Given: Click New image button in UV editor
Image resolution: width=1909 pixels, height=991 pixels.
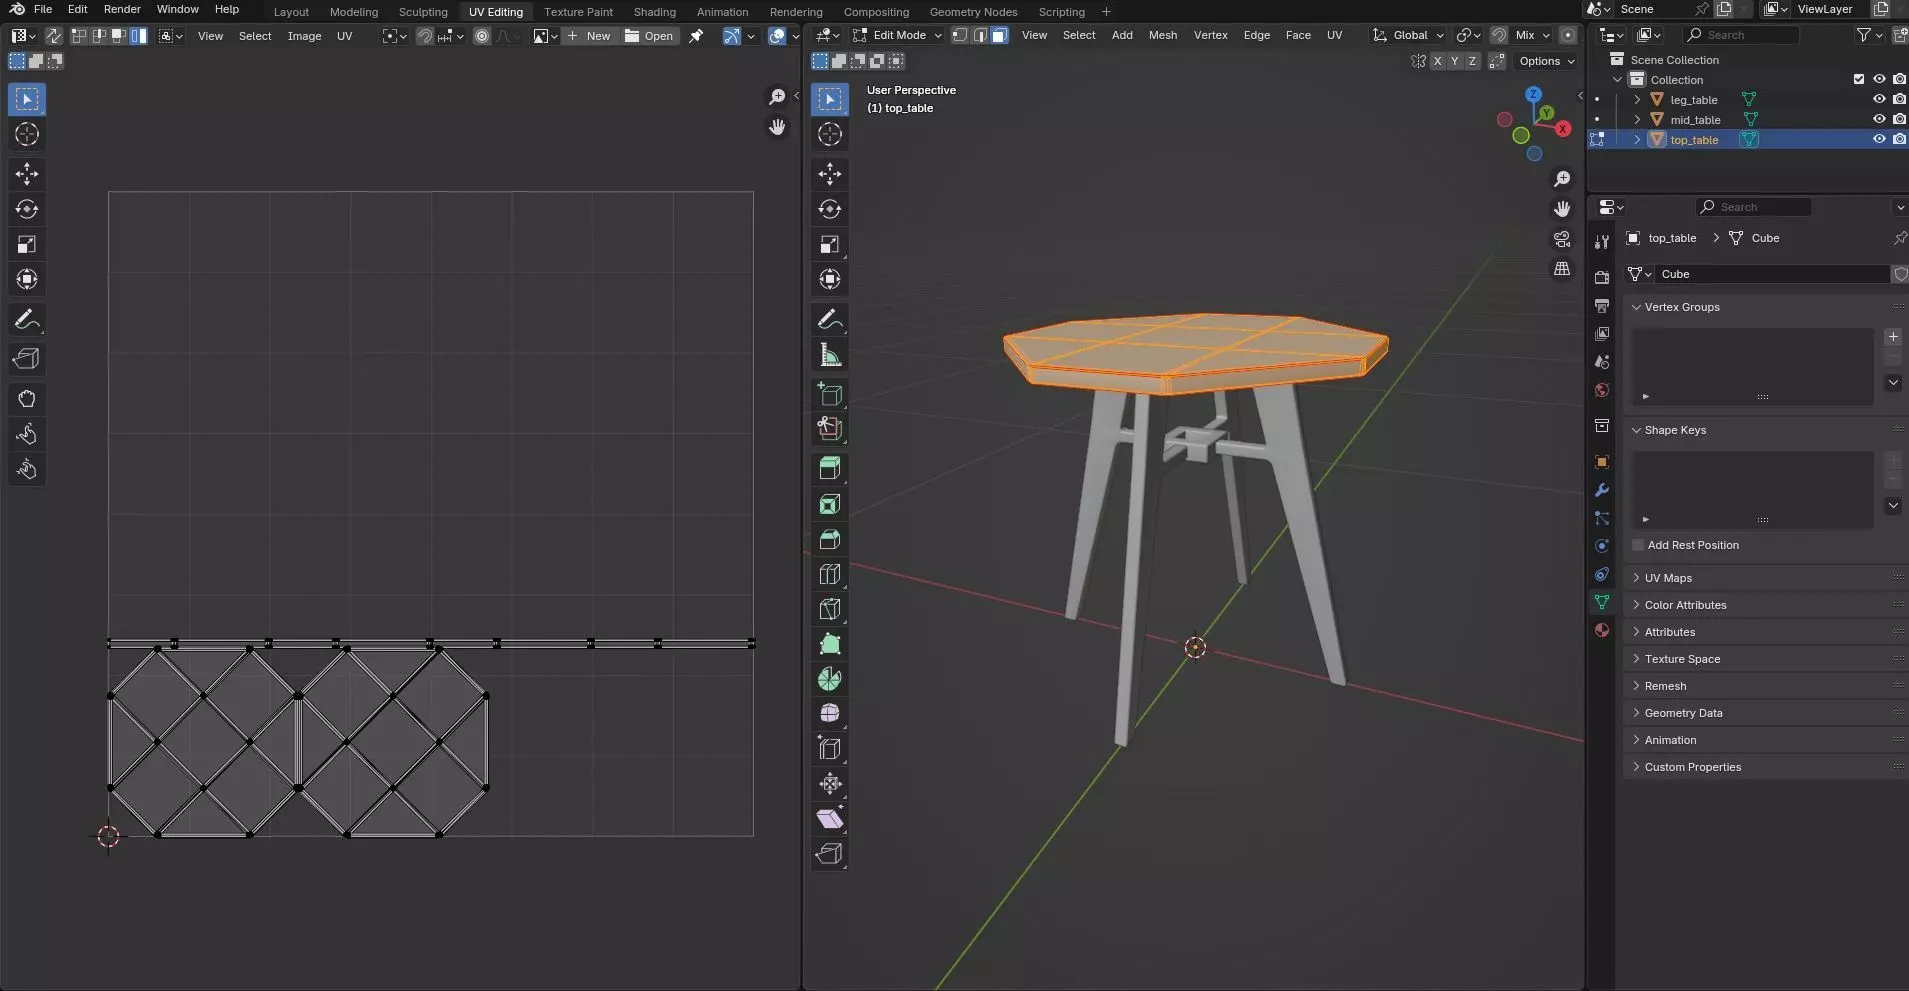Looking at the screenshot, I should (589, 36).
